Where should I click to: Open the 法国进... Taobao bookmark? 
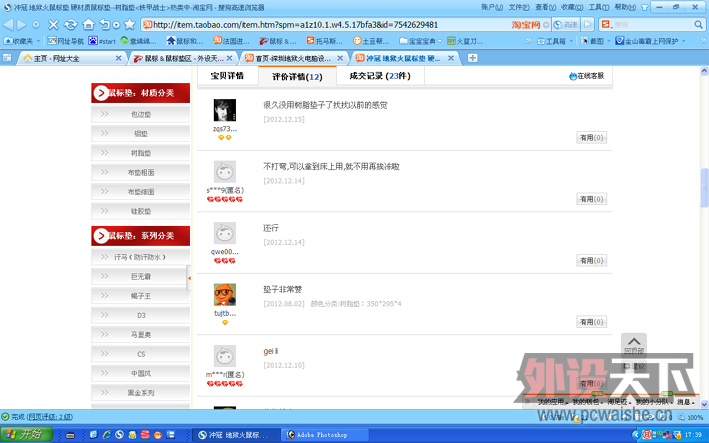point(231,41)
